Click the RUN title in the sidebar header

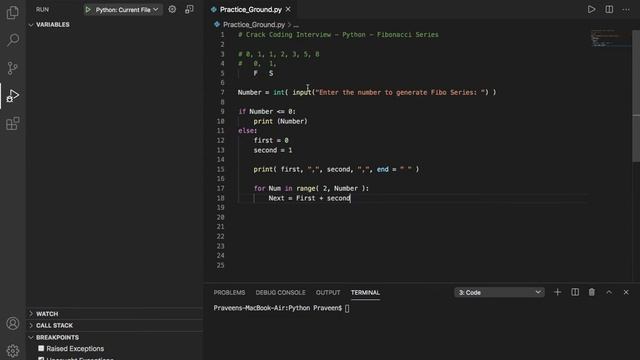[x=42, y=9]
